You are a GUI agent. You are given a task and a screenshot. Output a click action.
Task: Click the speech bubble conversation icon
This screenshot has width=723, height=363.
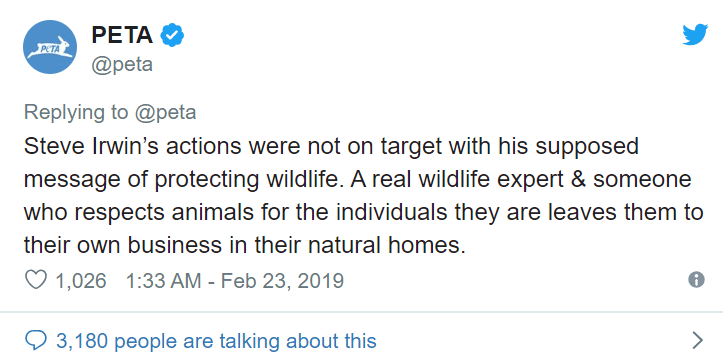pyautogui.click(x=36, y=341)
